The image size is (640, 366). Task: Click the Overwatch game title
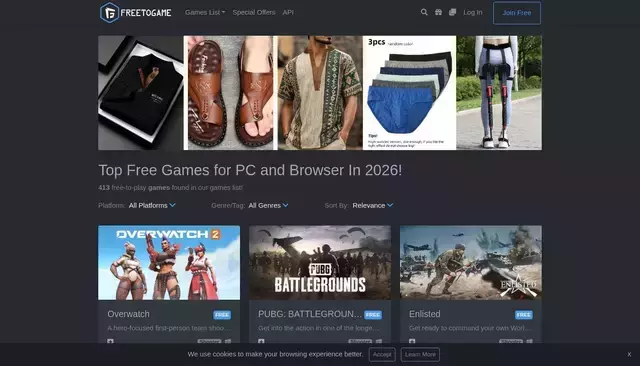pos(128,314)
